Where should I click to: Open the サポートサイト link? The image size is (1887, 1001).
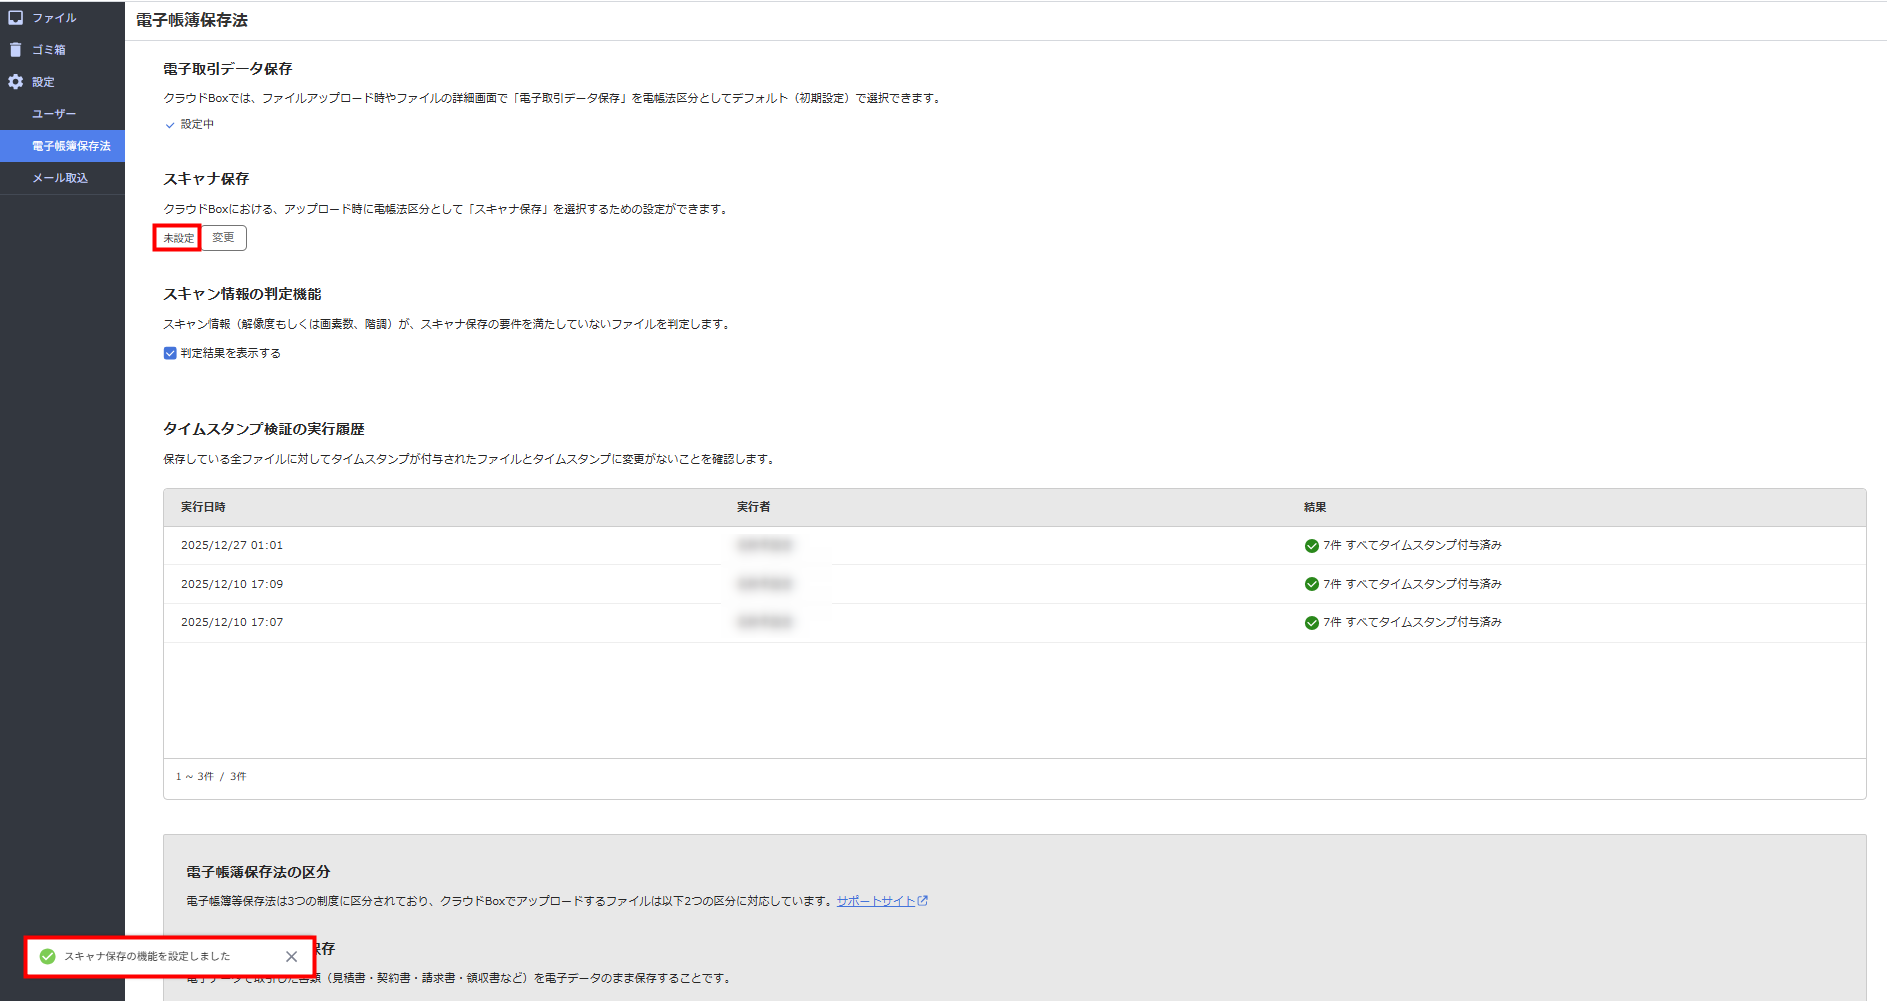(x=875, y=901)
